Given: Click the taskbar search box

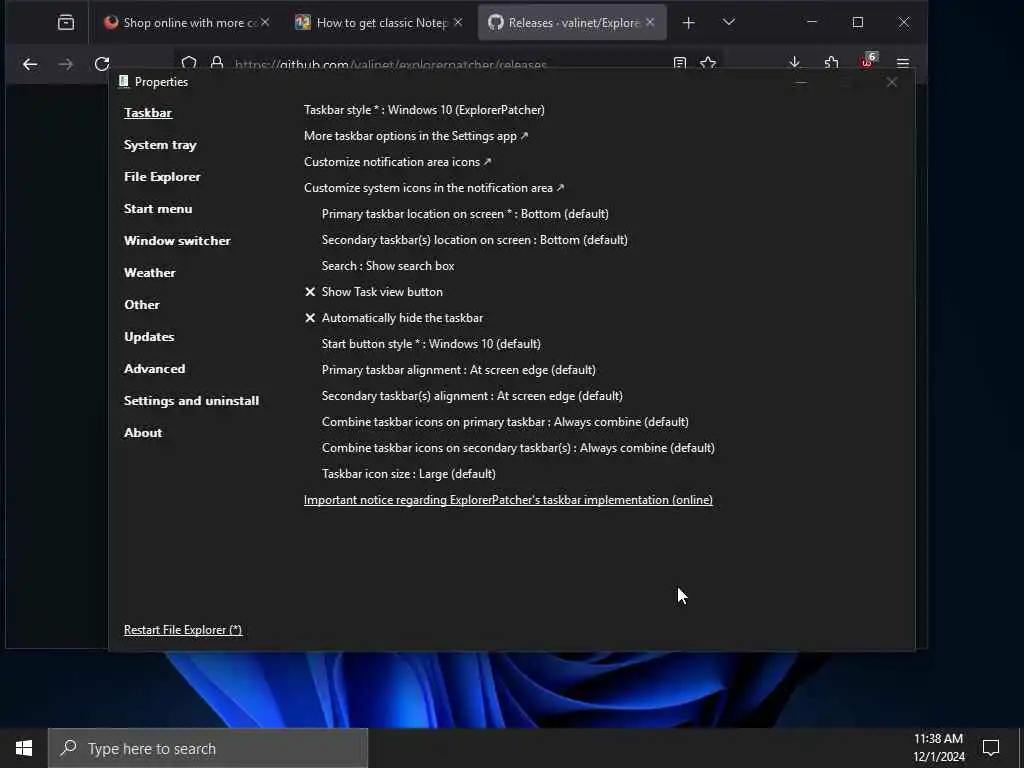Looking at the screenshot, I should (x=208, y=748).
